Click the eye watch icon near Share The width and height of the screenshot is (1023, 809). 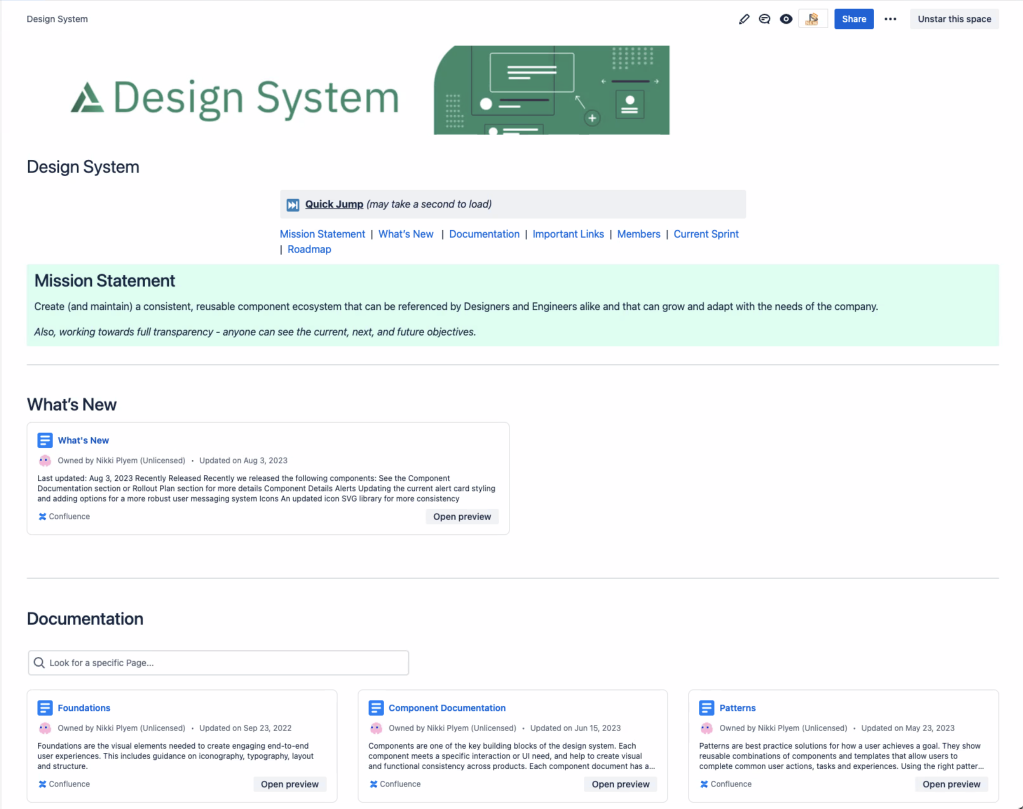coord(786,18)
